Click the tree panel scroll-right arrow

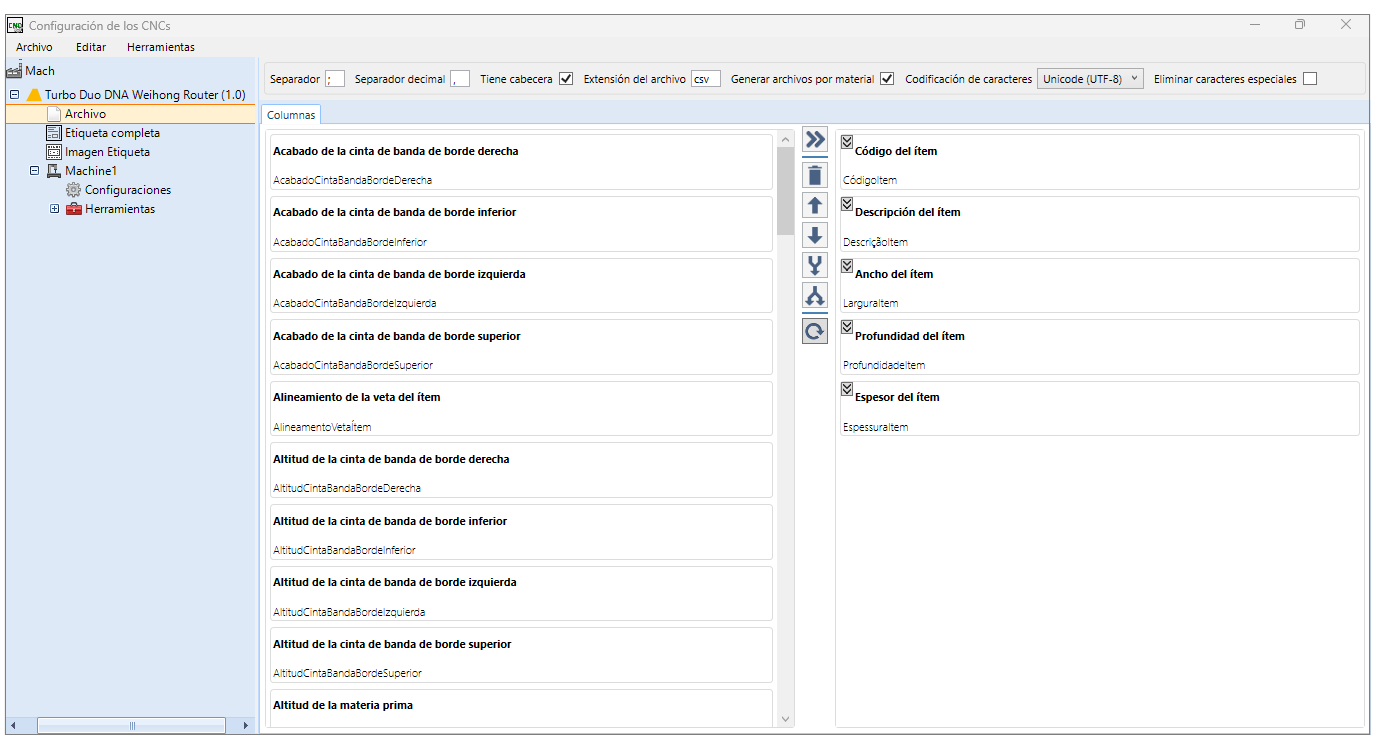[247, 726]
